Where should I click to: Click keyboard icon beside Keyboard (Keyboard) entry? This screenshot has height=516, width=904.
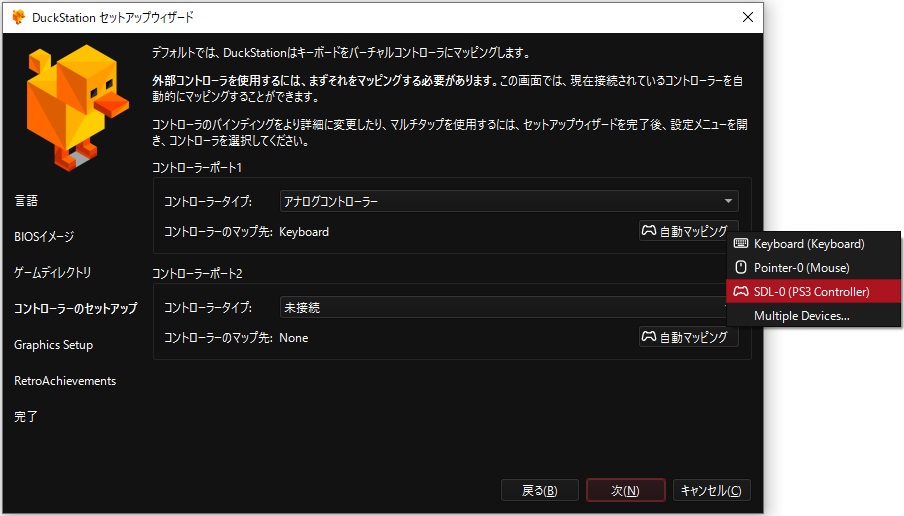point(741,243)
